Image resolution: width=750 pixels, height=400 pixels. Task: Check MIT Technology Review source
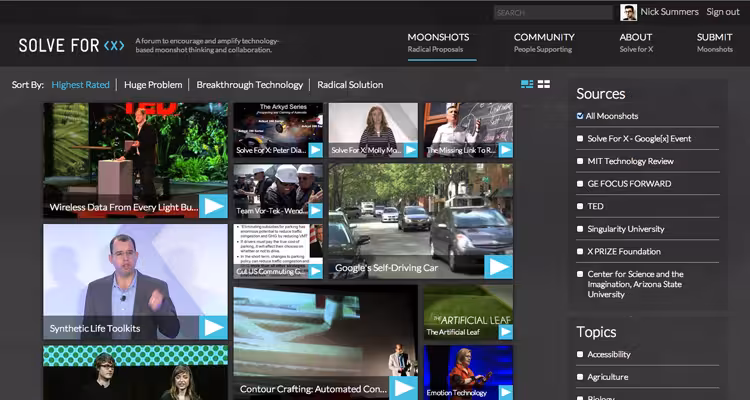click(x=580, y=161)
